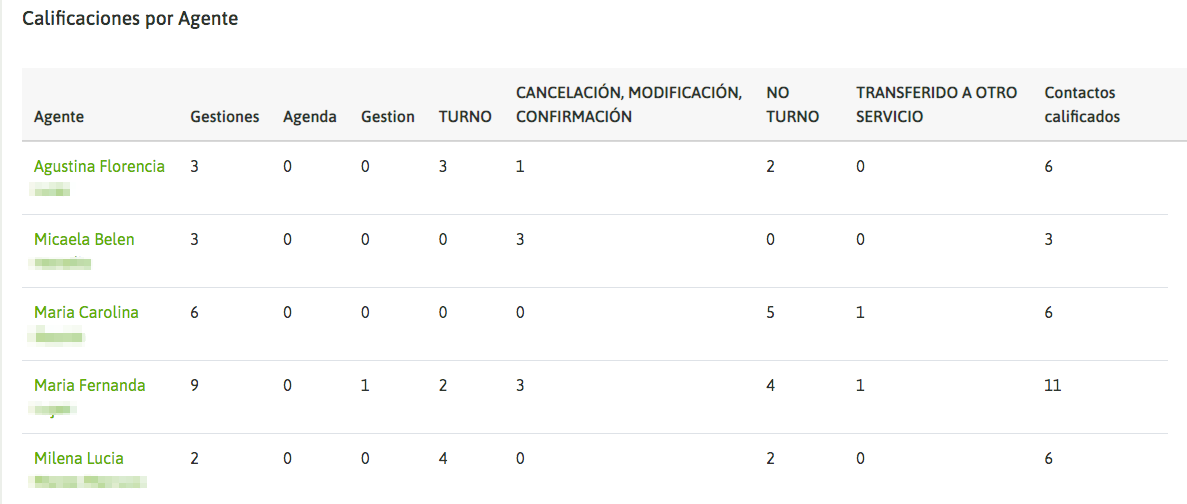Open agent Micaela Belen's link
Viewport: 1187px width, 504px height.
pyautogui.click(x=84, y=240)
